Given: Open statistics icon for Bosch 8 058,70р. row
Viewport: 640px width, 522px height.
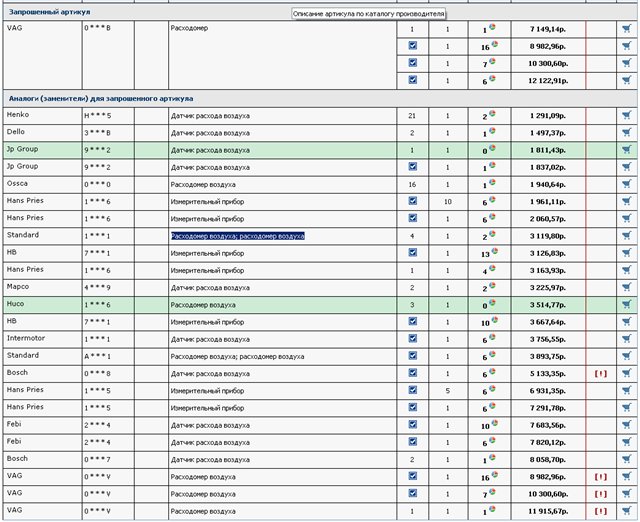Looking at the screenshot, I should click(492, 458).
